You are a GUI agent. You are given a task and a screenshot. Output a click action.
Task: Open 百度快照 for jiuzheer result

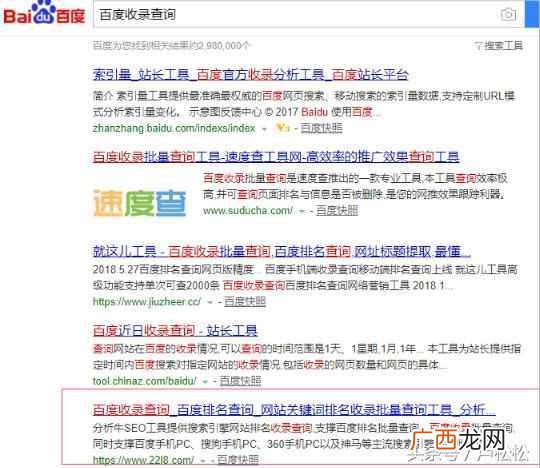245,302
